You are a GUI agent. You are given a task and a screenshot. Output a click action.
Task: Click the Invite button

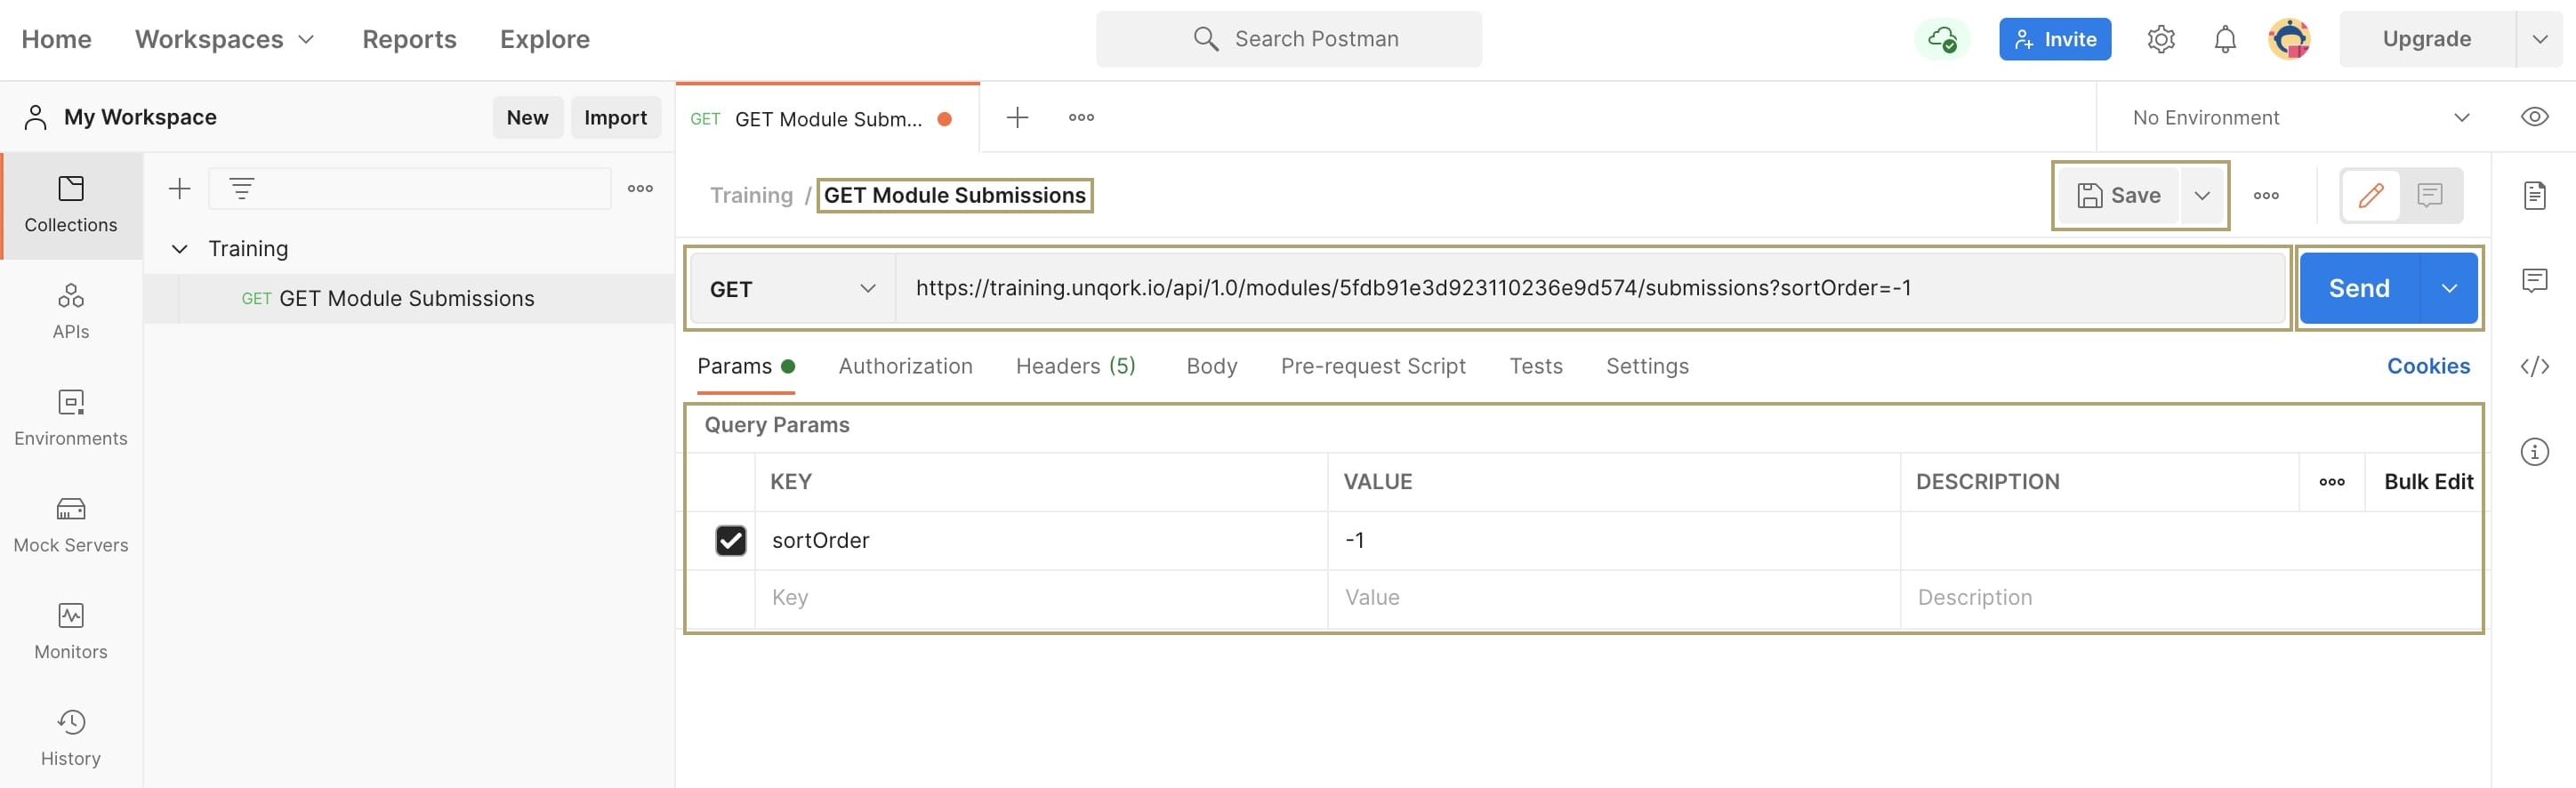coord(2054,39)
